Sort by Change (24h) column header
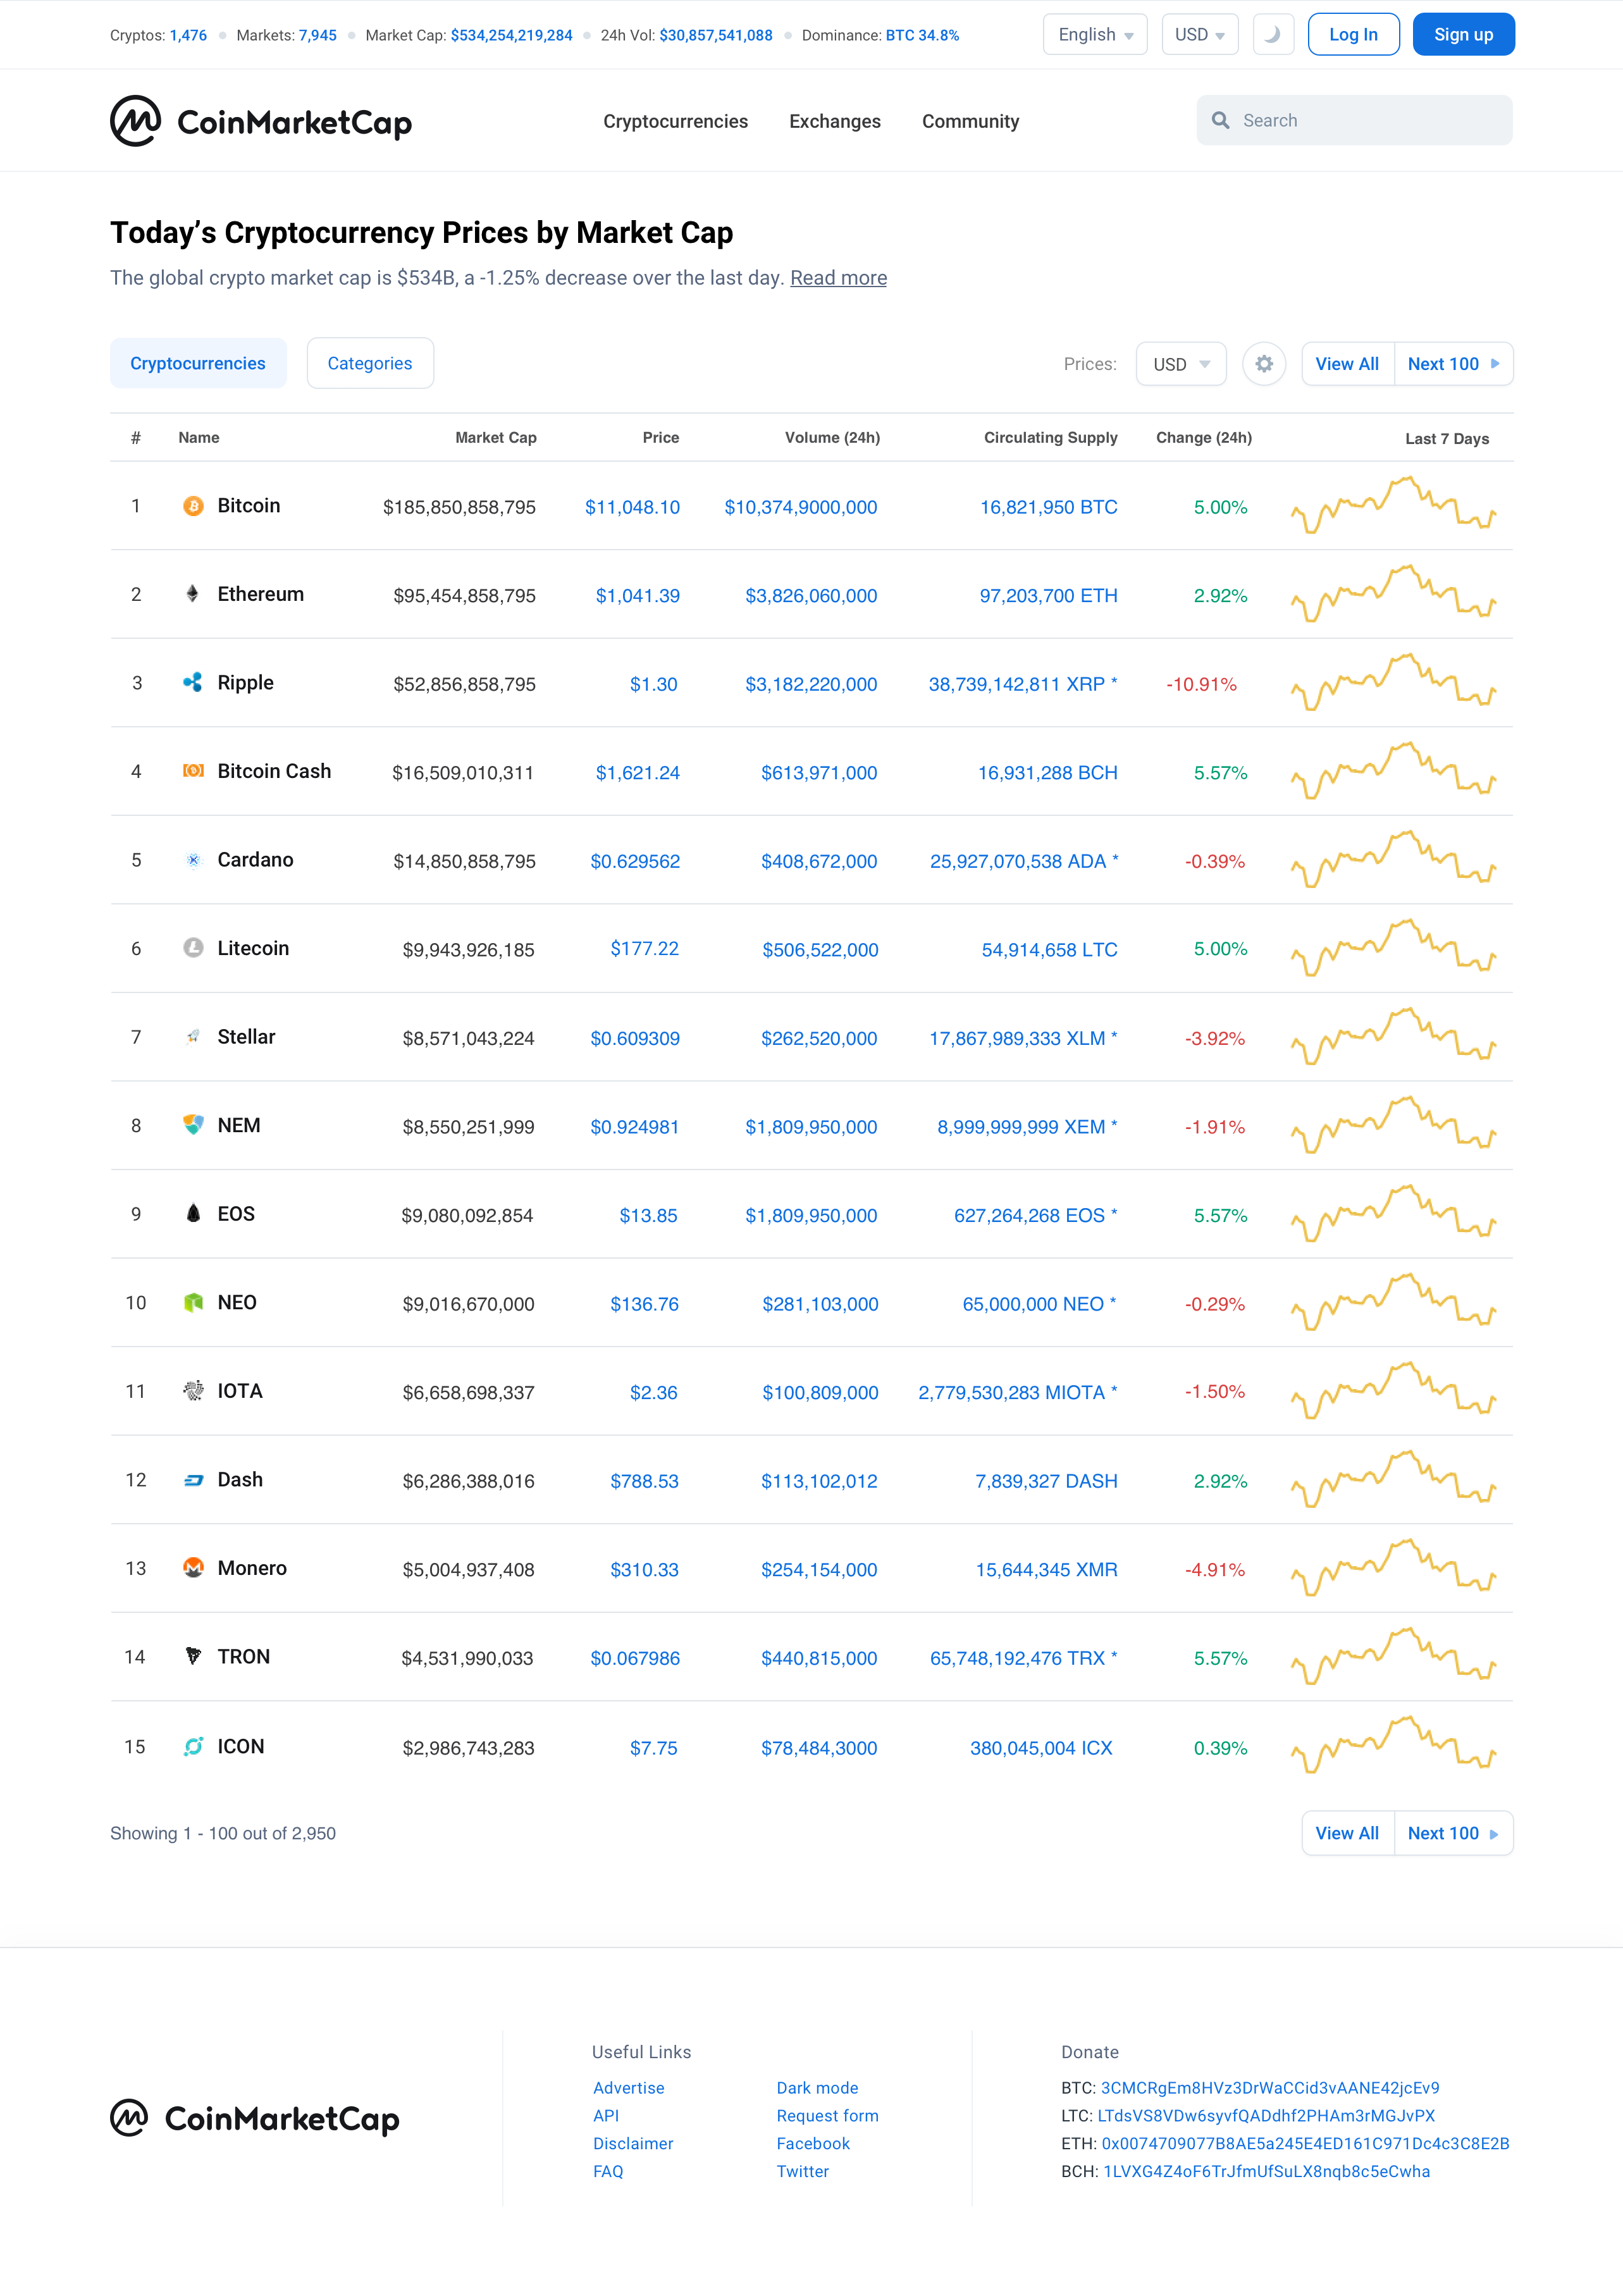The width and height of the screenshot is (1623, 2296). [1203, 438]
